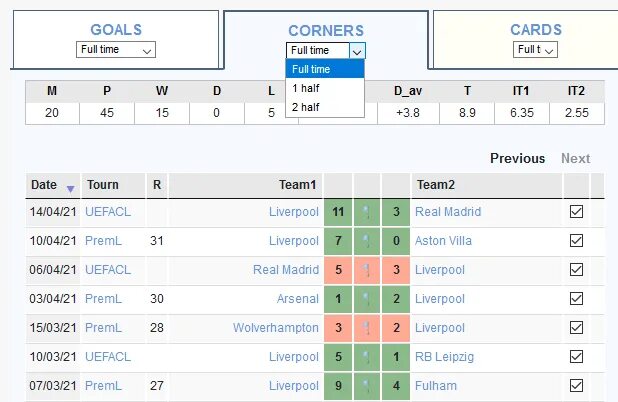Uncheck the 14/04/21 Liverpool match checkbox

[576, 212]
